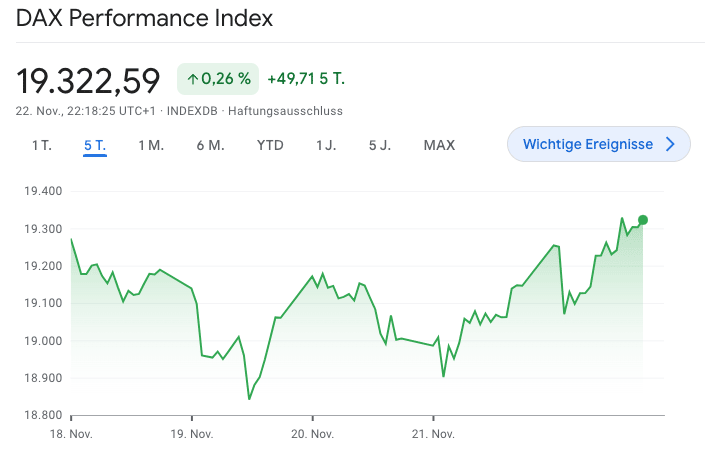Display the 5 J. chart range
The image size is (705, 455).
coord(379,146)
